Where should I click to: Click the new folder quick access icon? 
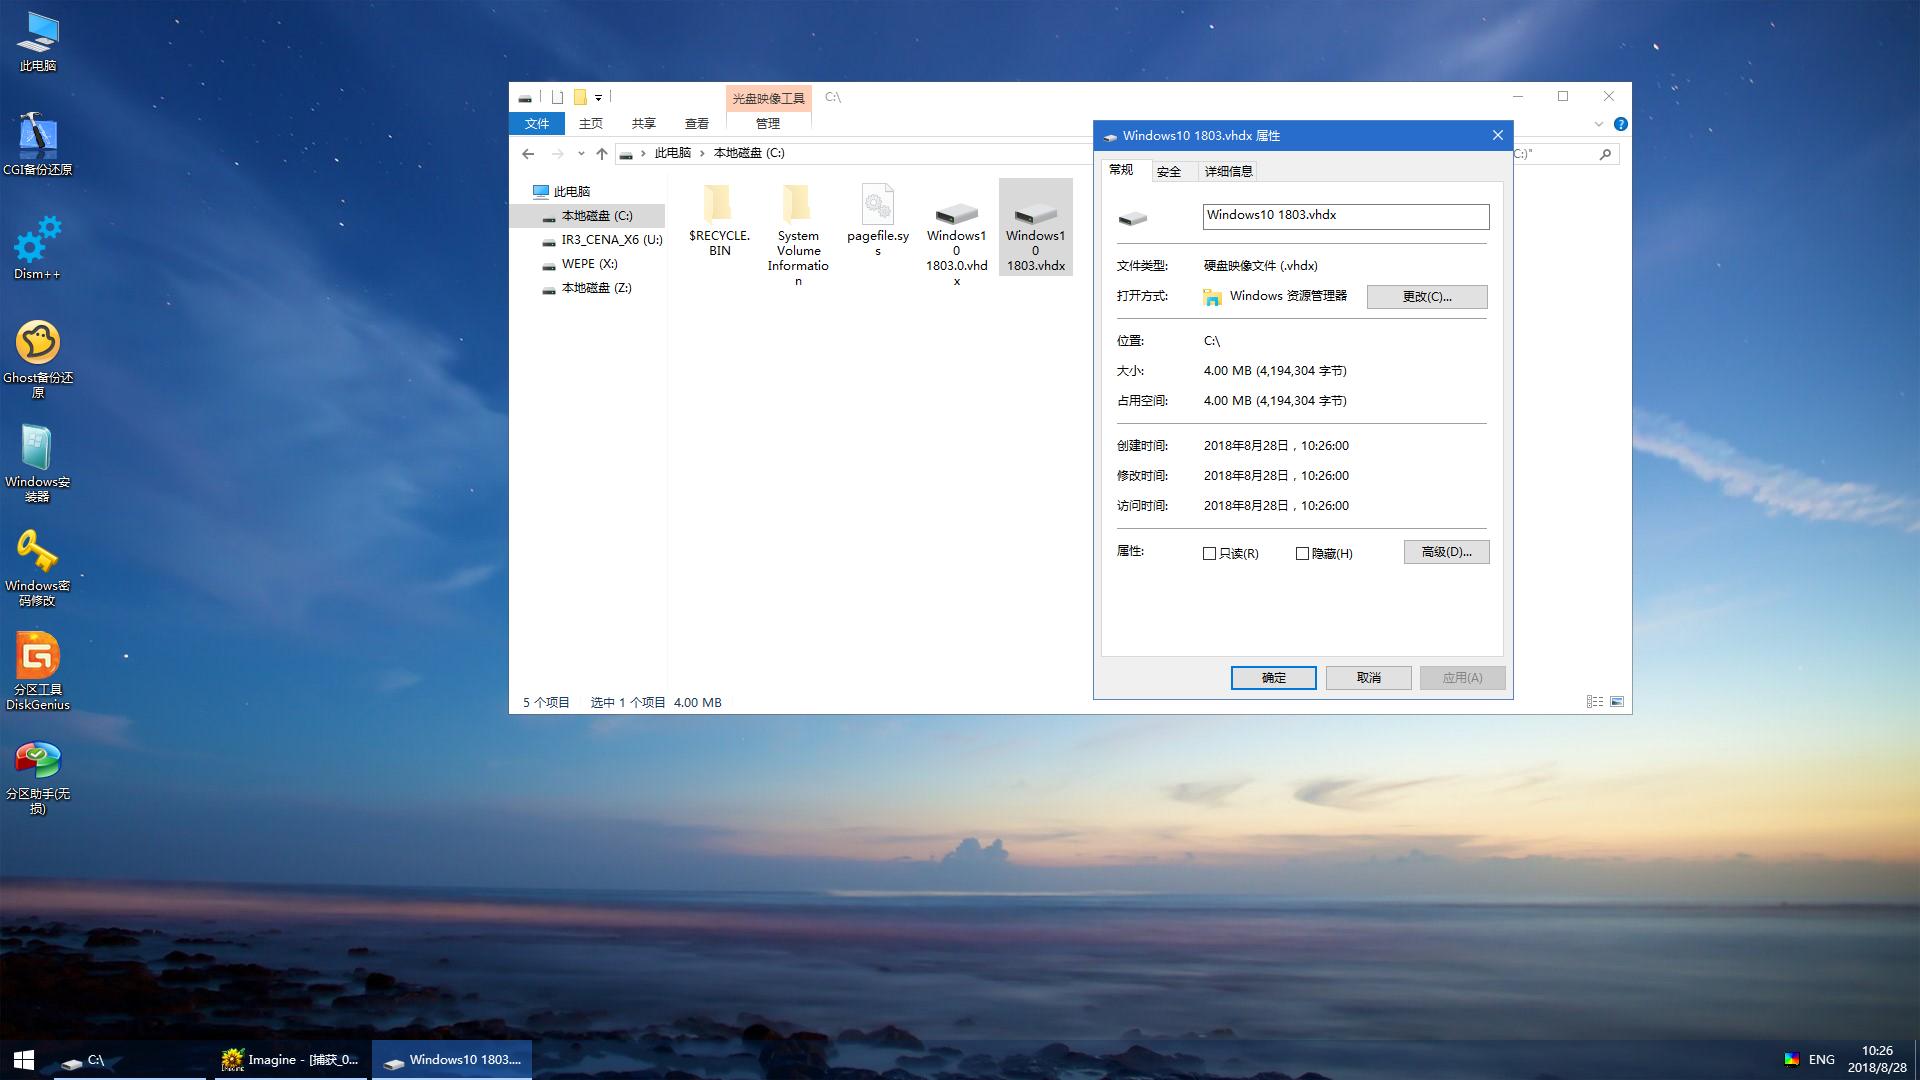pyautogui.click(x=579, y=97)
